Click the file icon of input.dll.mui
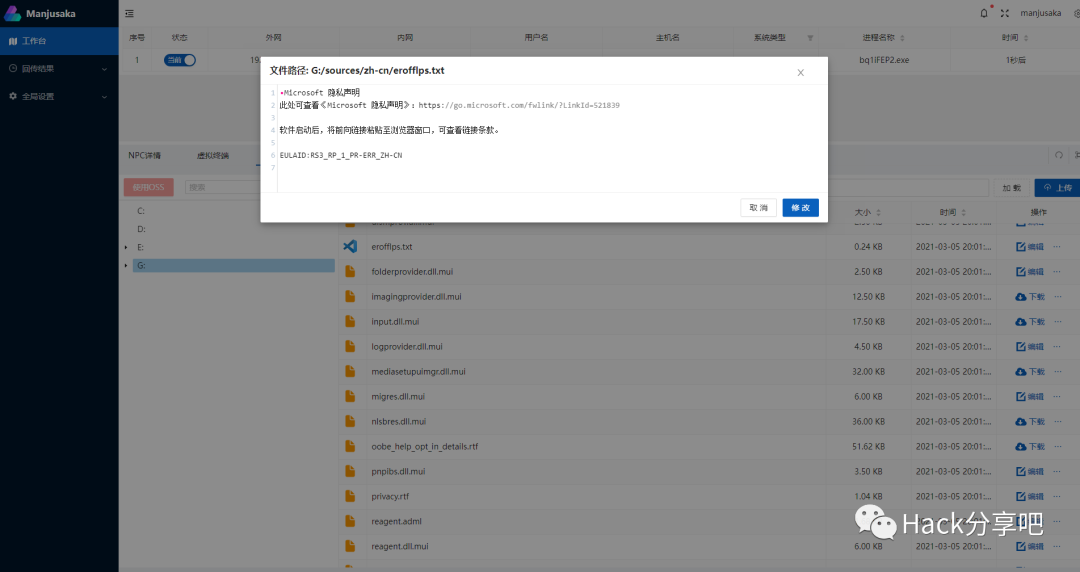 (350, 321)
